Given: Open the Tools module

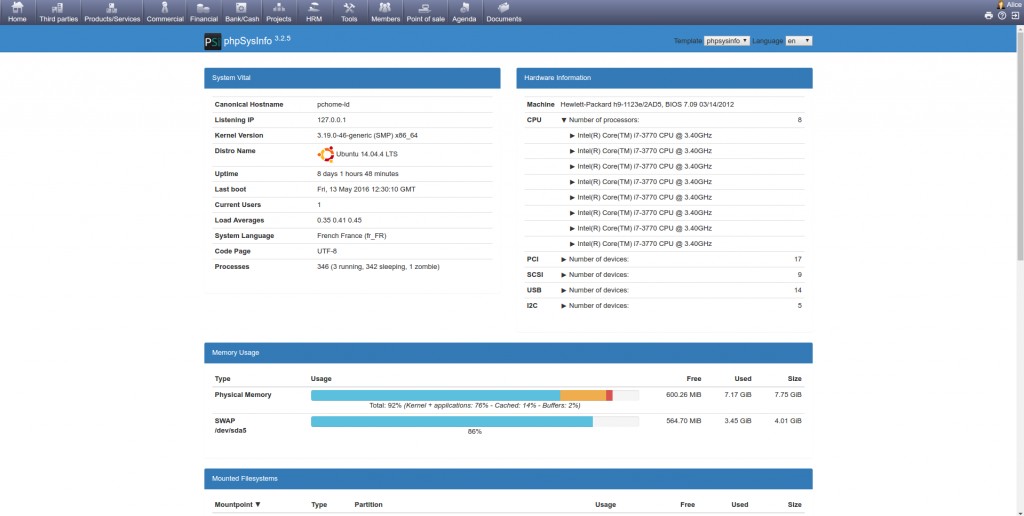Looking at the screenshot, I should click(x=349, y=12).
